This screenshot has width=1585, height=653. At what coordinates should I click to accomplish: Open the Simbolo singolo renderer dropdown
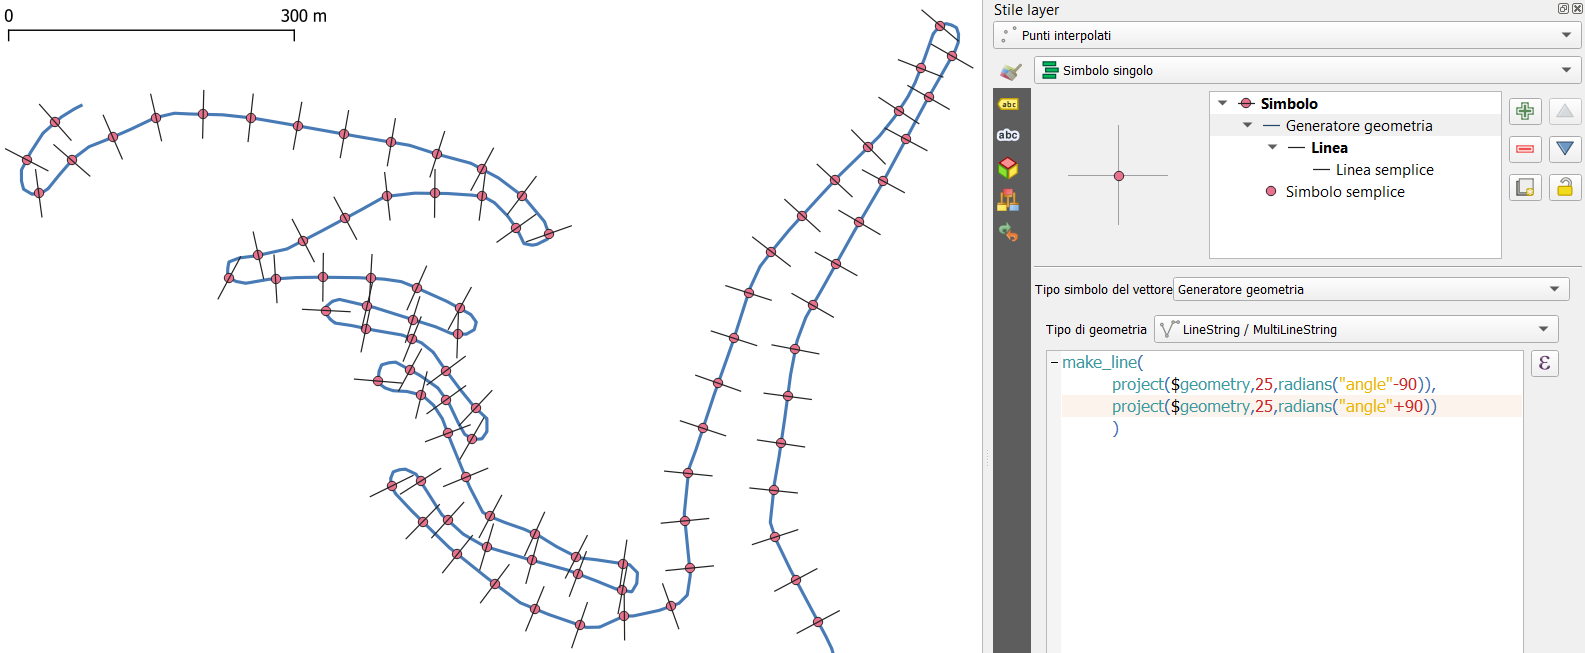[x=1307, y=70]
